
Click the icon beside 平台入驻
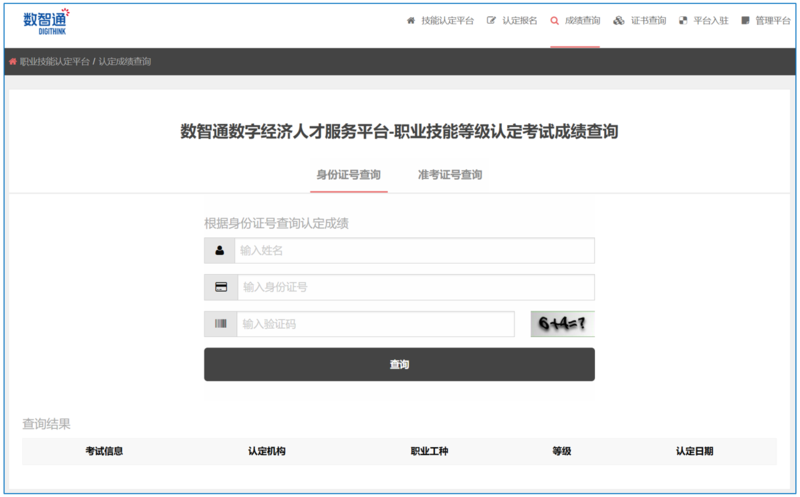click(683, 20)
